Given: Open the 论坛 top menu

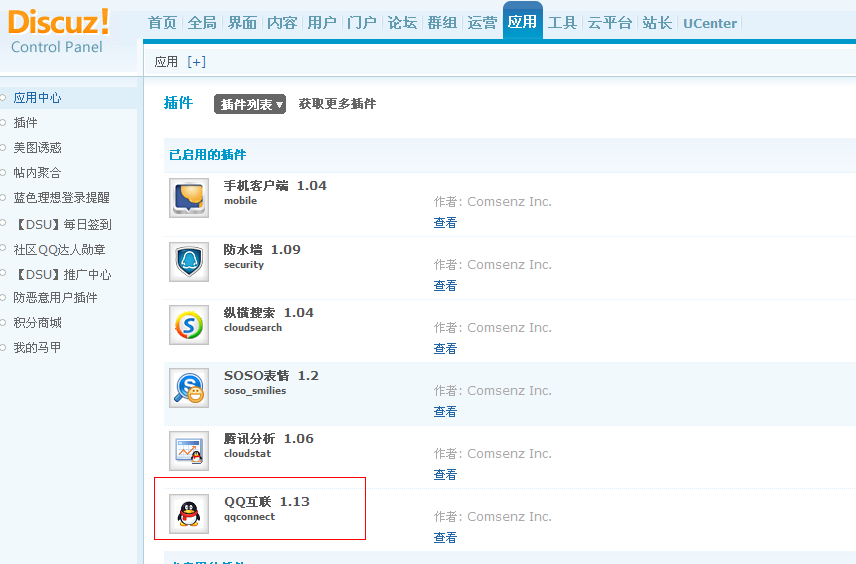Looking at the screenshot, I should point(402,23).
